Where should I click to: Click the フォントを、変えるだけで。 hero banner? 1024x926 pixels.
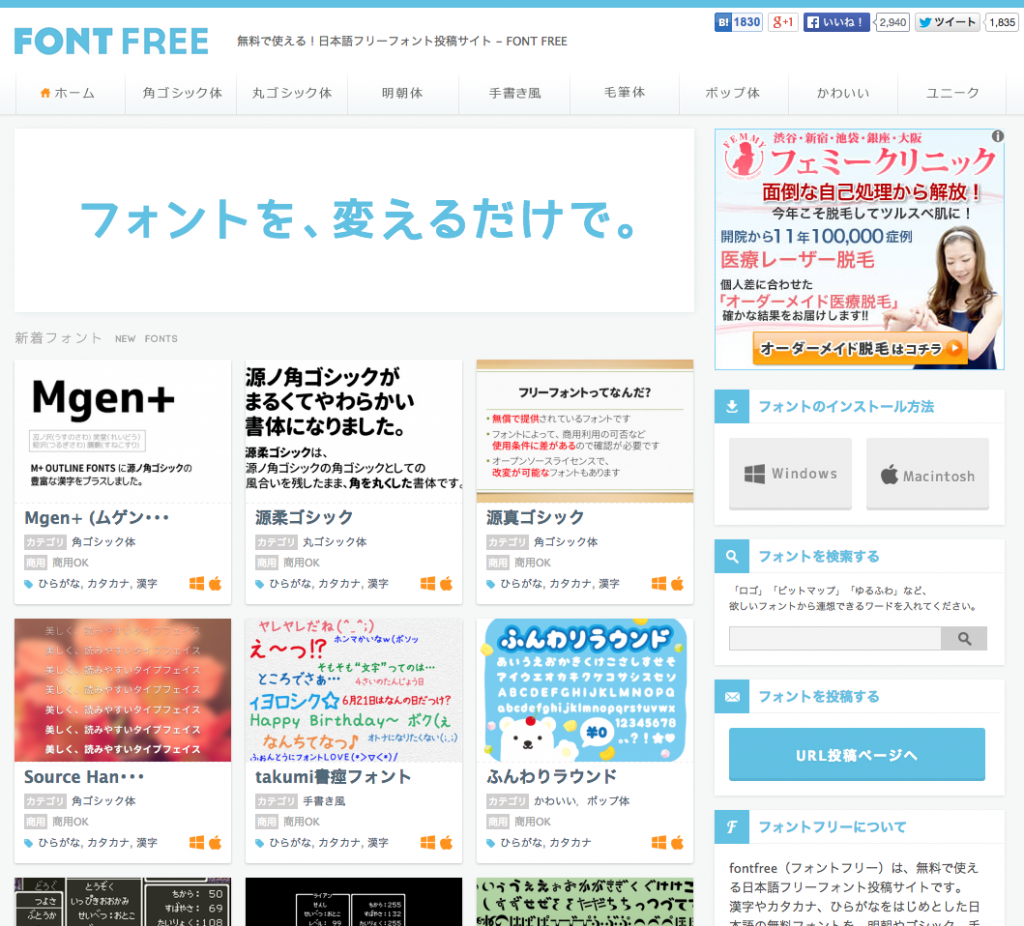(x=354, y=220)
